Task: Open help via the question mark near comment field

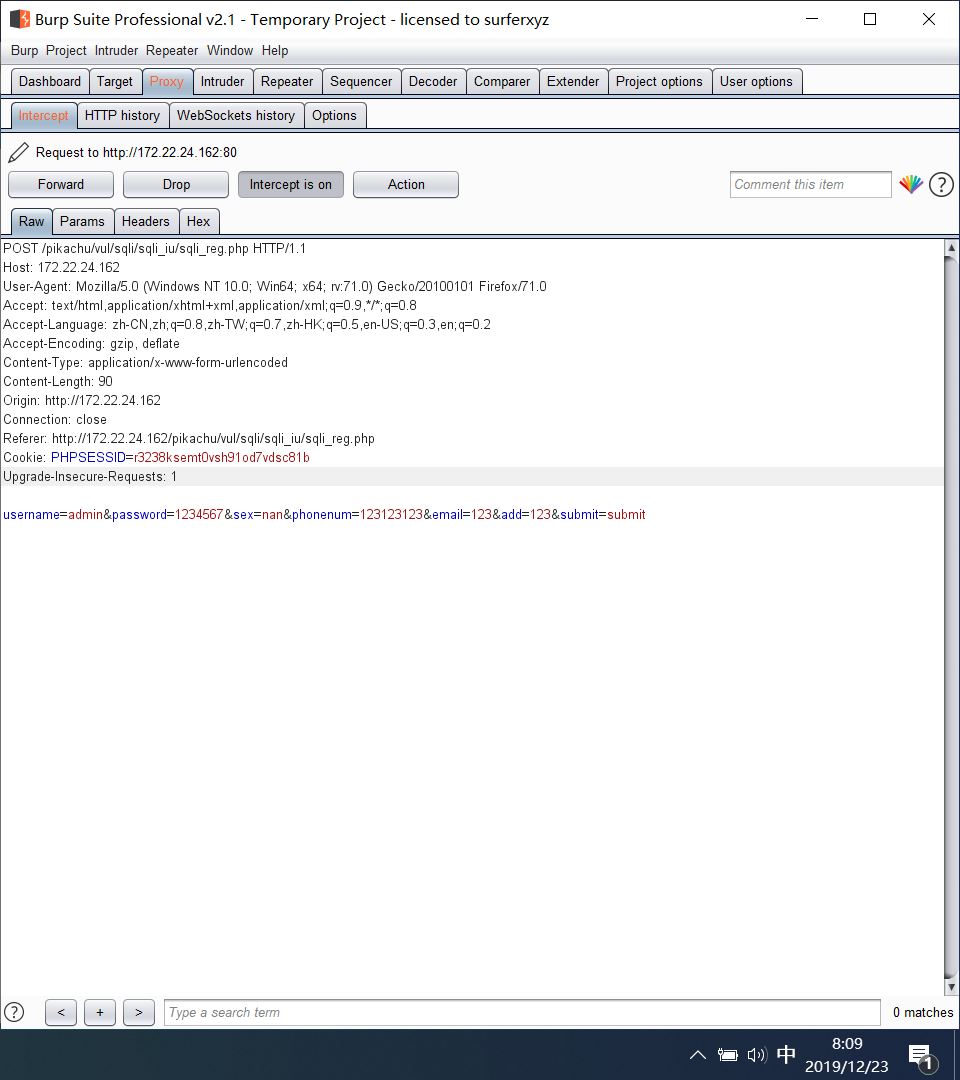Action: click(941, 184)
